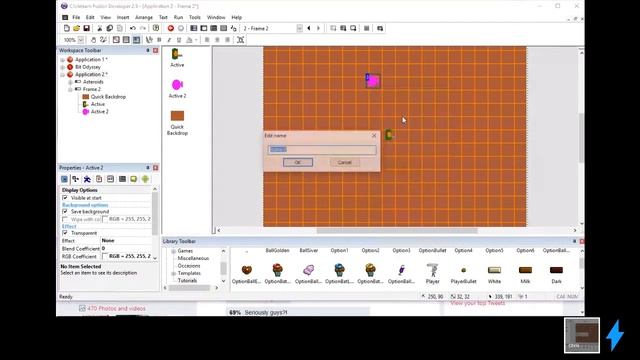This screenshot has height=360, width=640.
Task: Click the name text field in Edit name dialog
Action: [x=322, y=149]
